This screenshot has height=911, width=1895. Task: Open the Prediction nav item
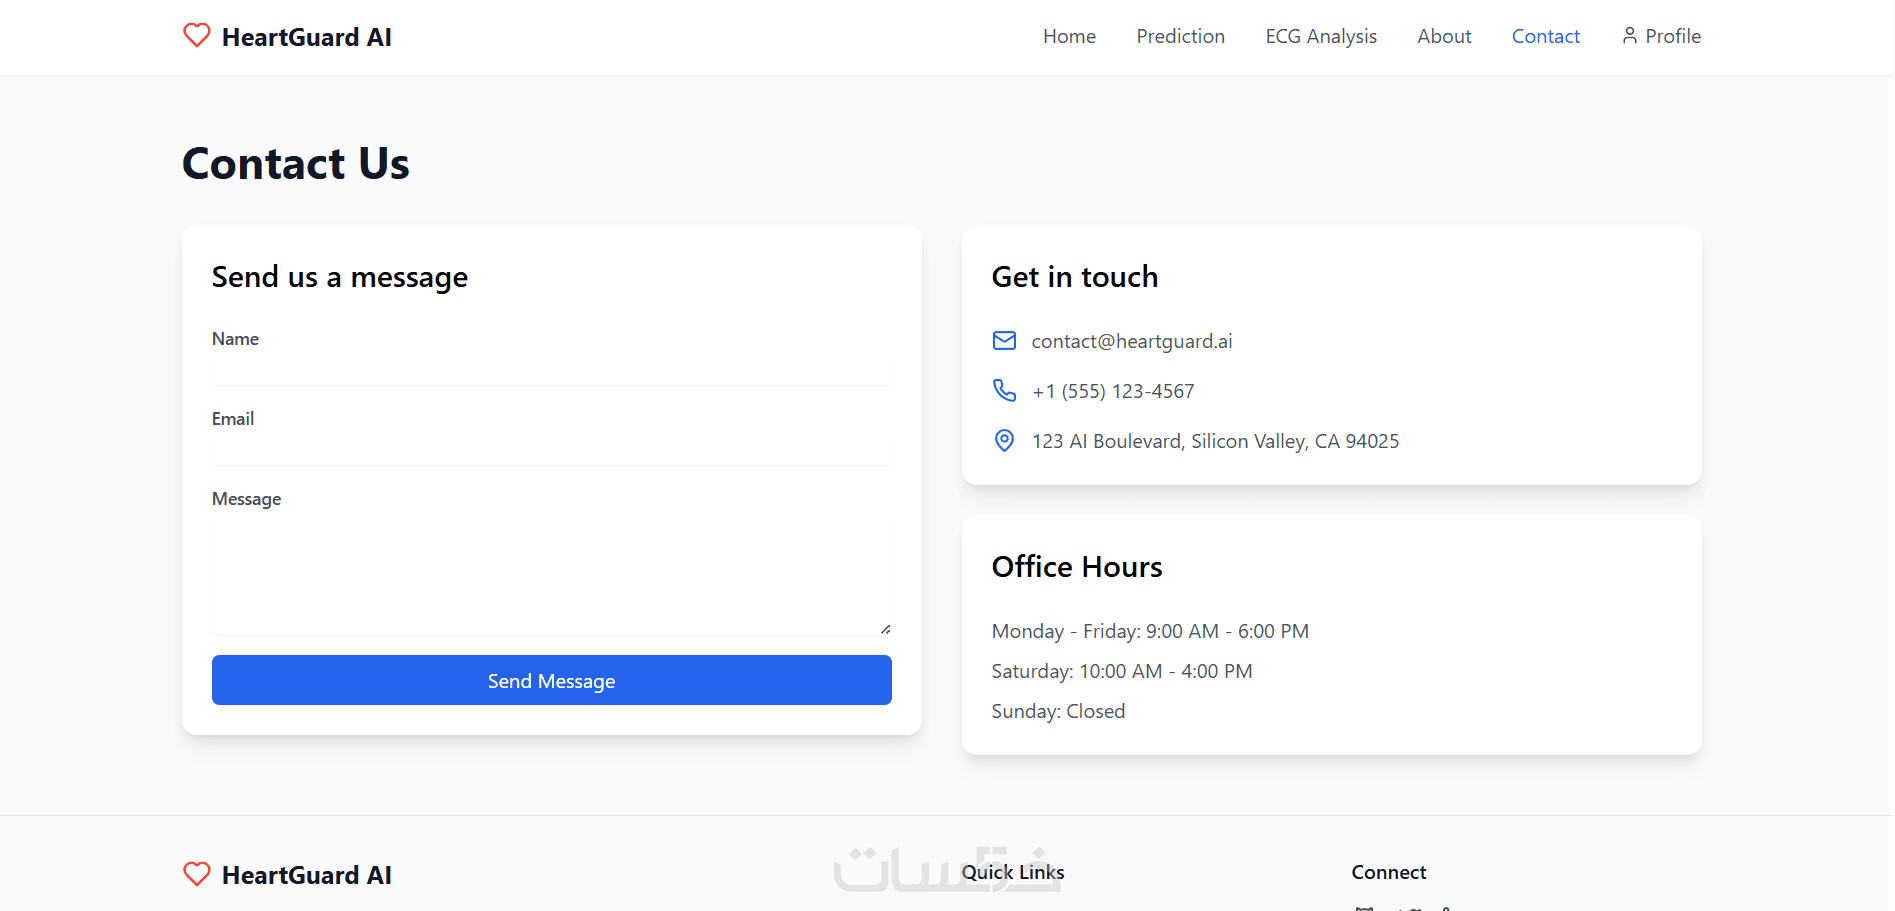click(x=1180, y=36)
